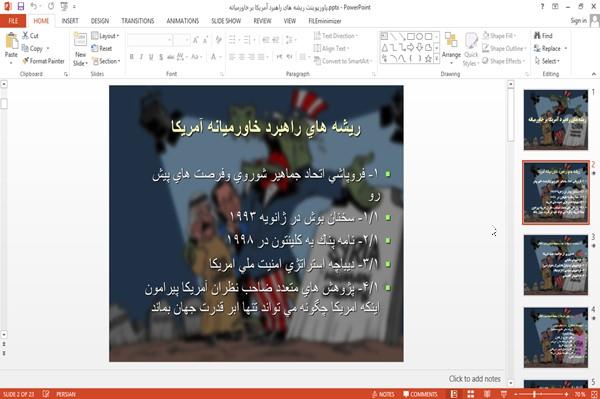Open Quick Styles gallery
The height and width of the screenshot is (399, 600).
(x=471, y=50)
